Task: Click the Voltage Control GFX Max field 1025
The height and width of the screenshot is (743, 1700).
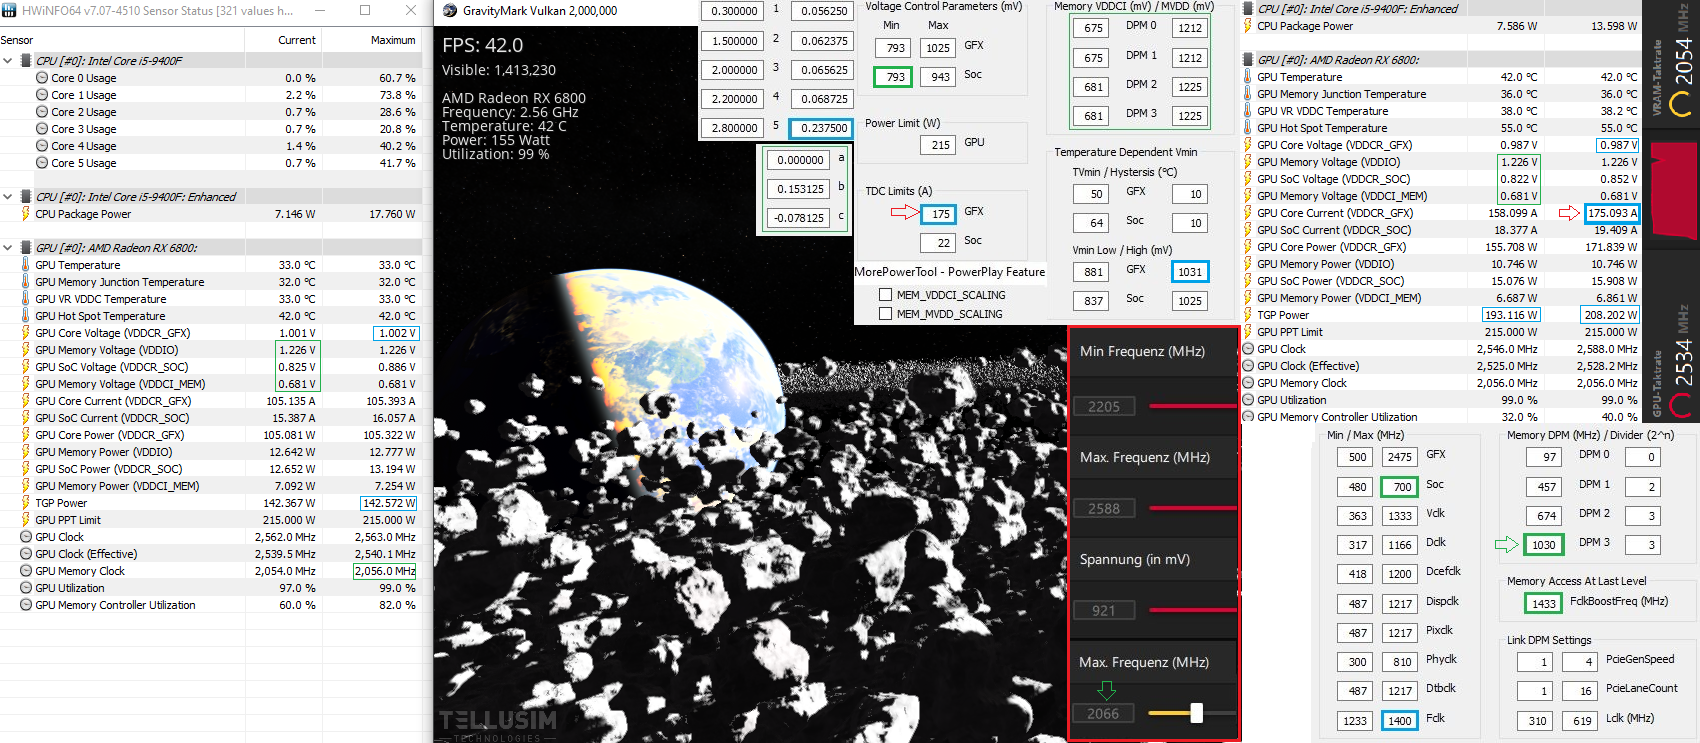Action: tap(937, 48)
